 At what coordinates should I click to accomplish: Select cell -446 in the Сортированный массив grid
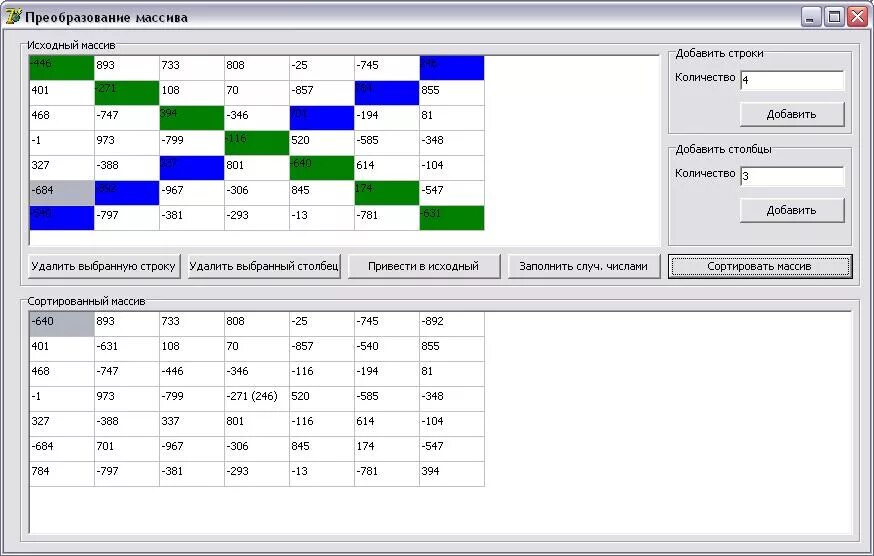click(x=192, y=374)
